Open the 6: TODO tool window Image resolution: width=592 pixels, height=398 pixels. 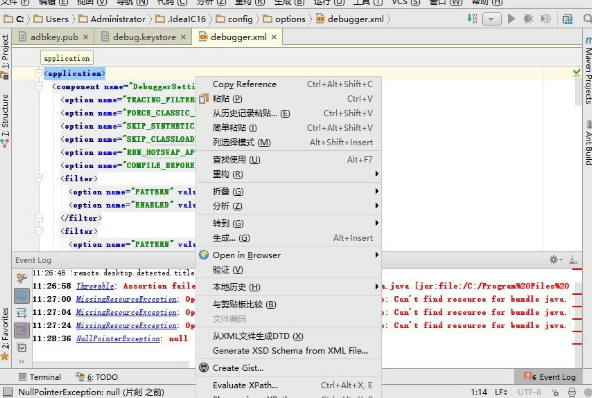(x=97, y=377)
